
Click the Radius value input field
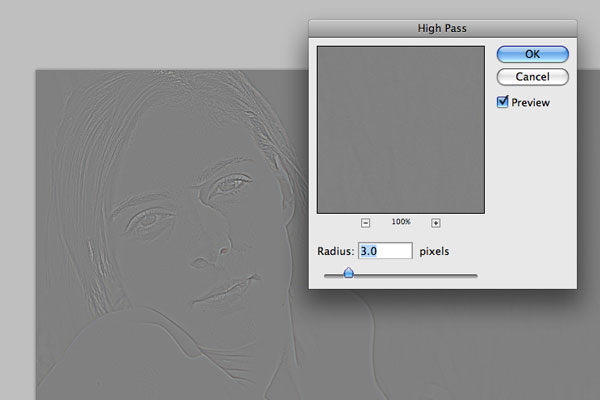coord(385,251)
